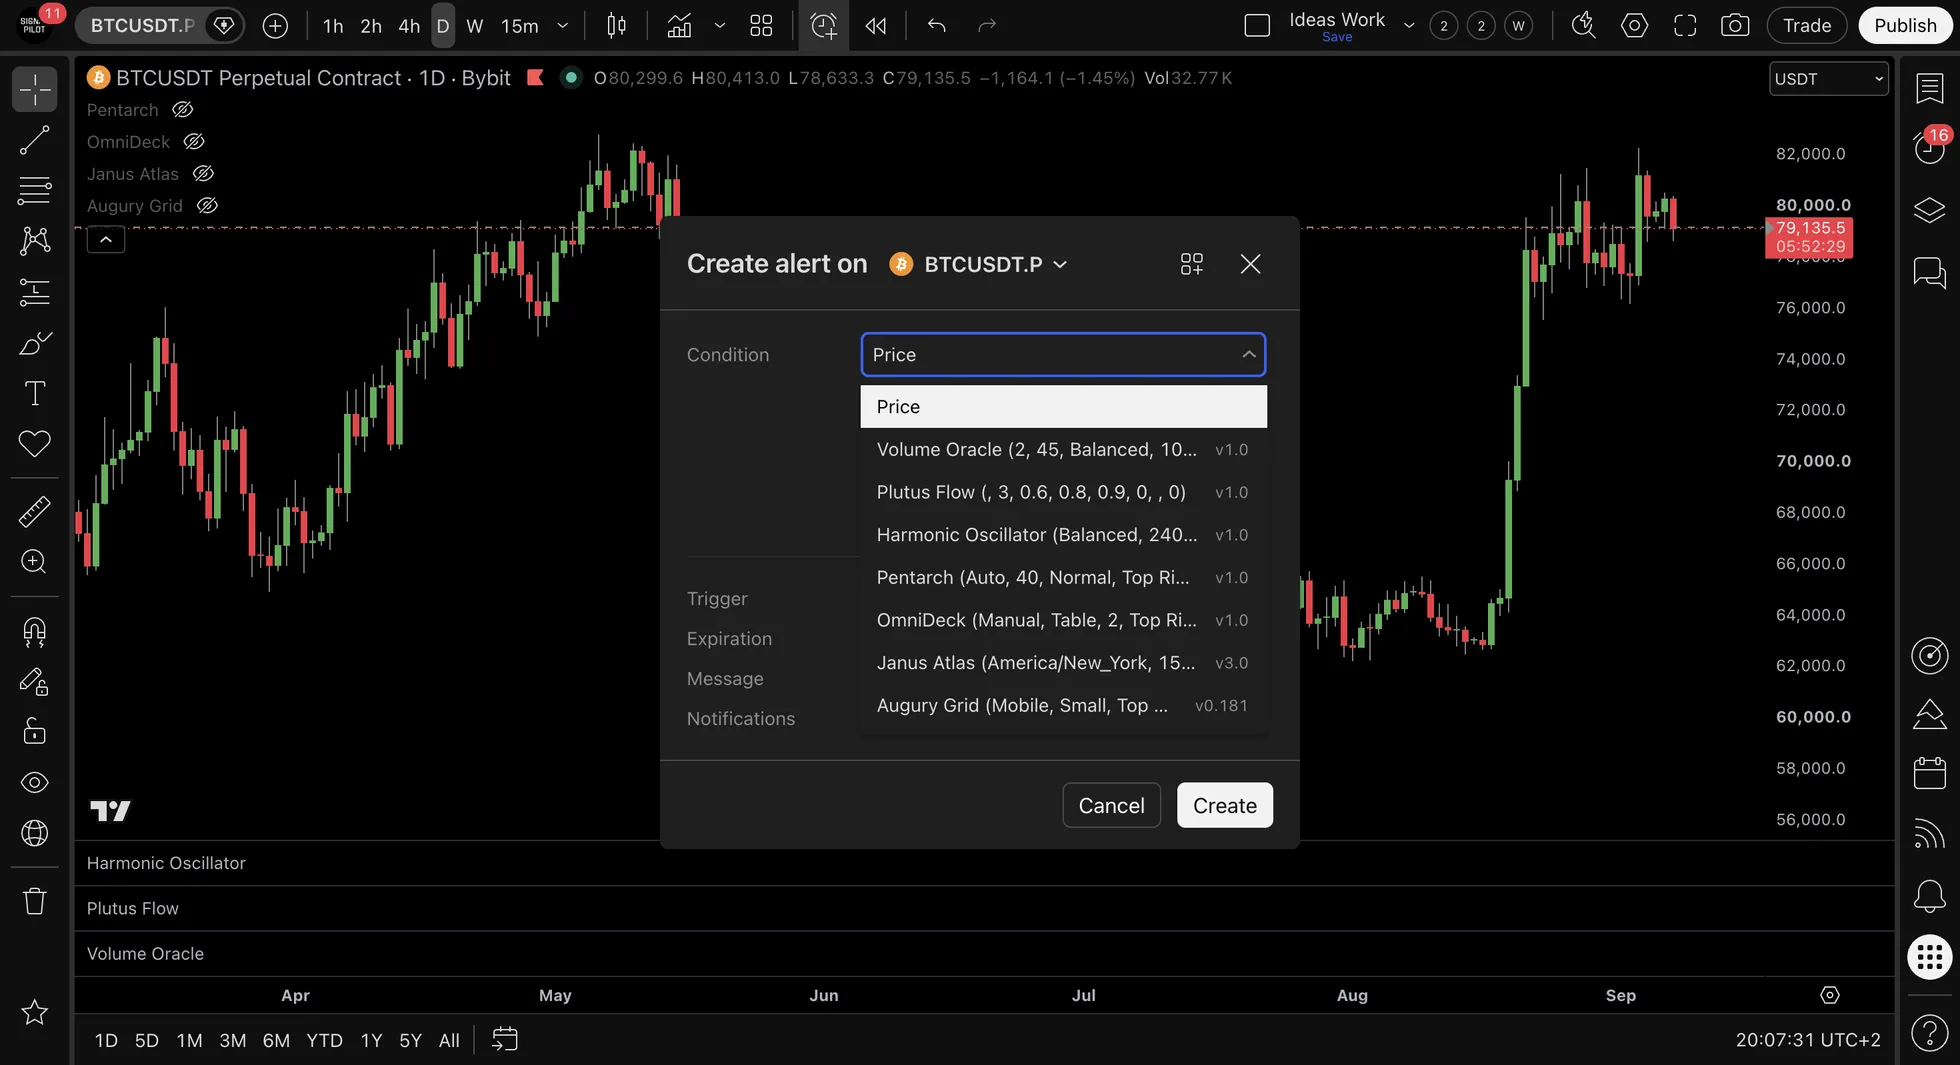
Task: Click the create alert clock icon
Action: click(x=824, y=26)
